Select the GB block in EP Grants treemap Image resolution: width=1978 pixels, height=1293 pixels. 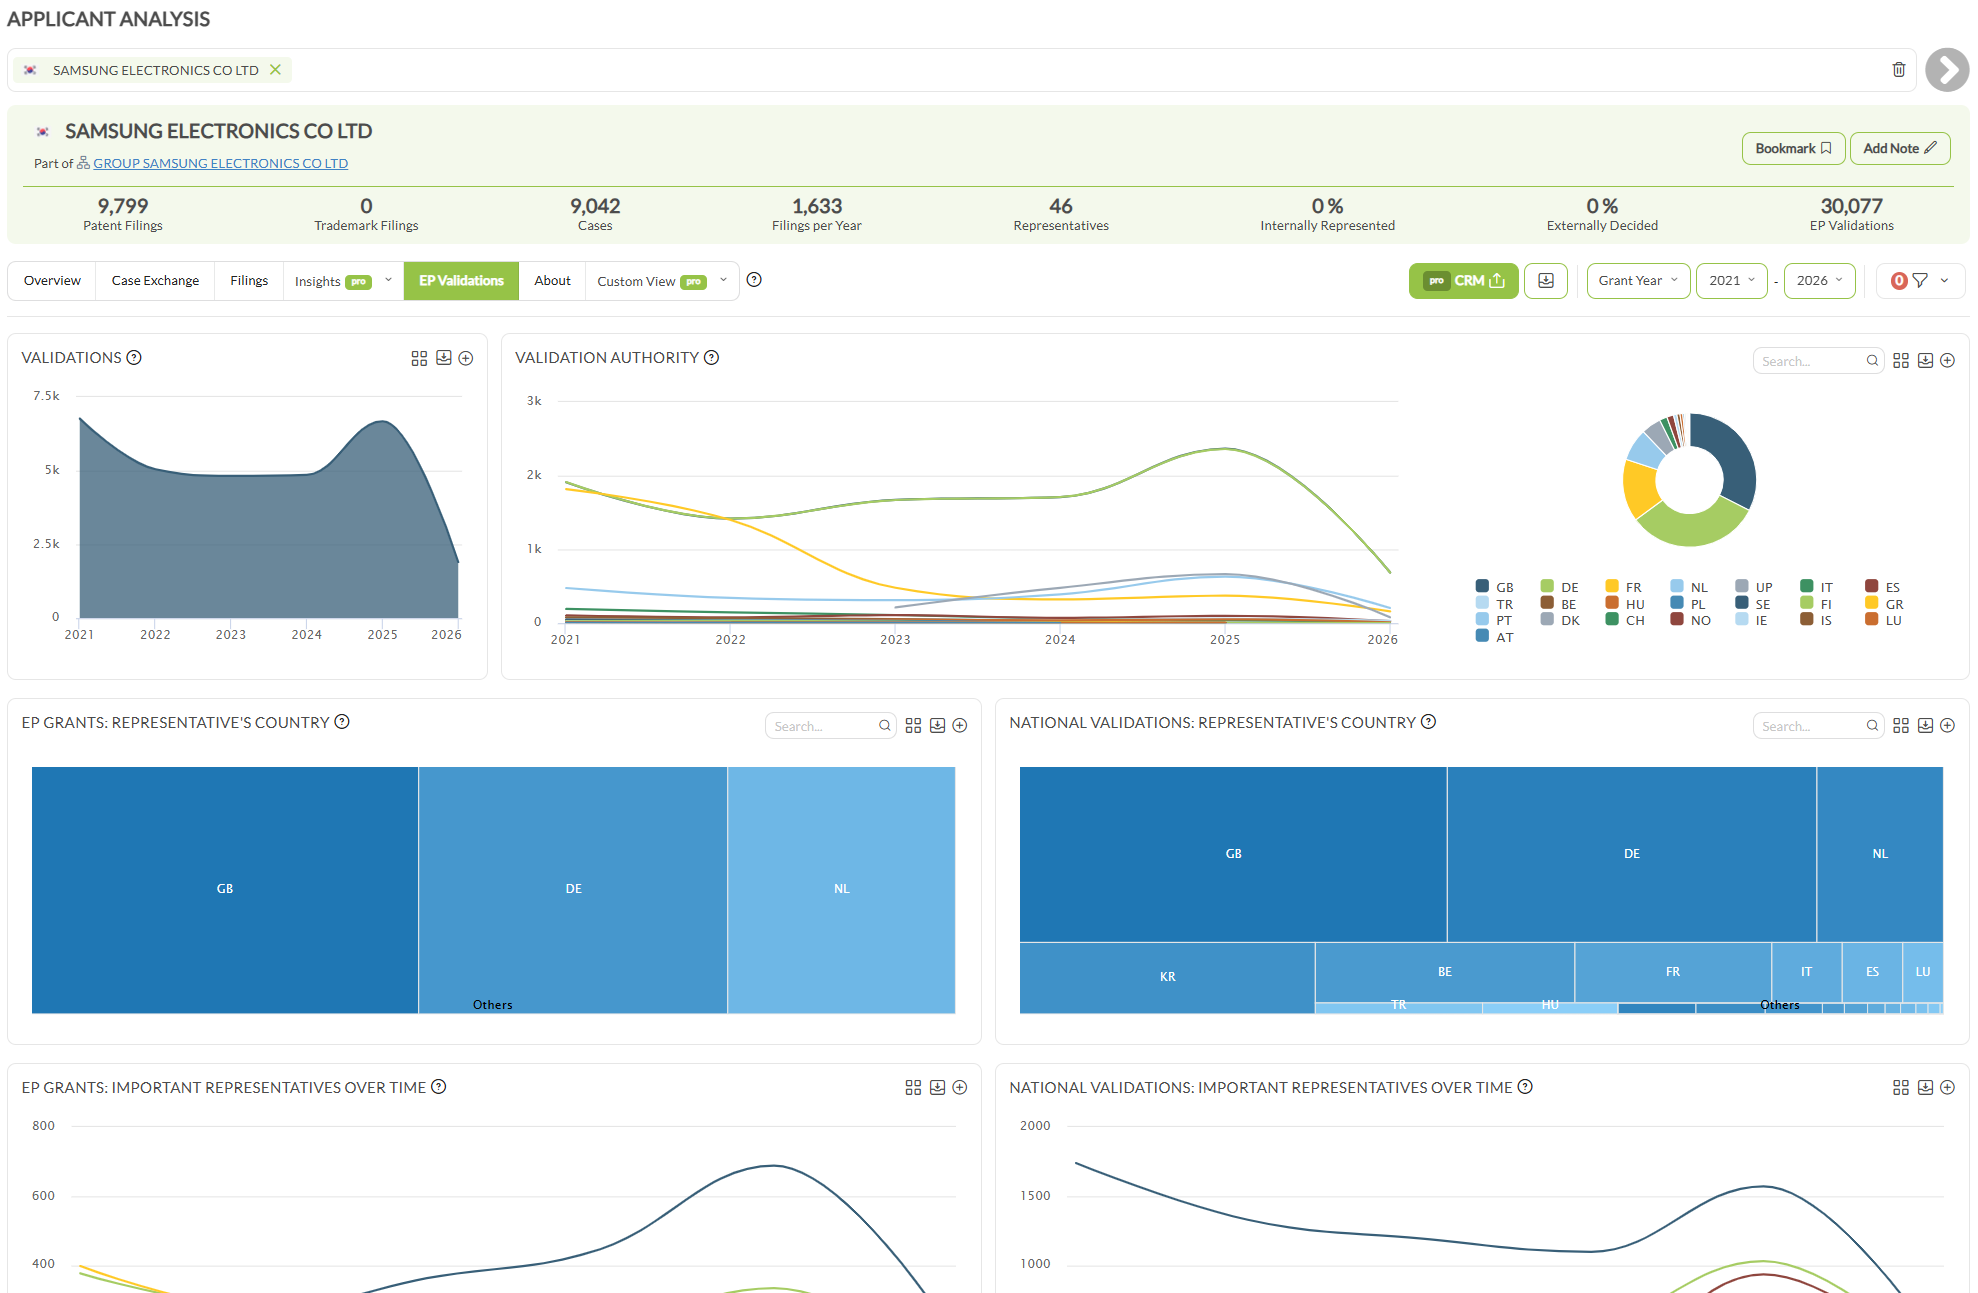[x=225, y=889]
